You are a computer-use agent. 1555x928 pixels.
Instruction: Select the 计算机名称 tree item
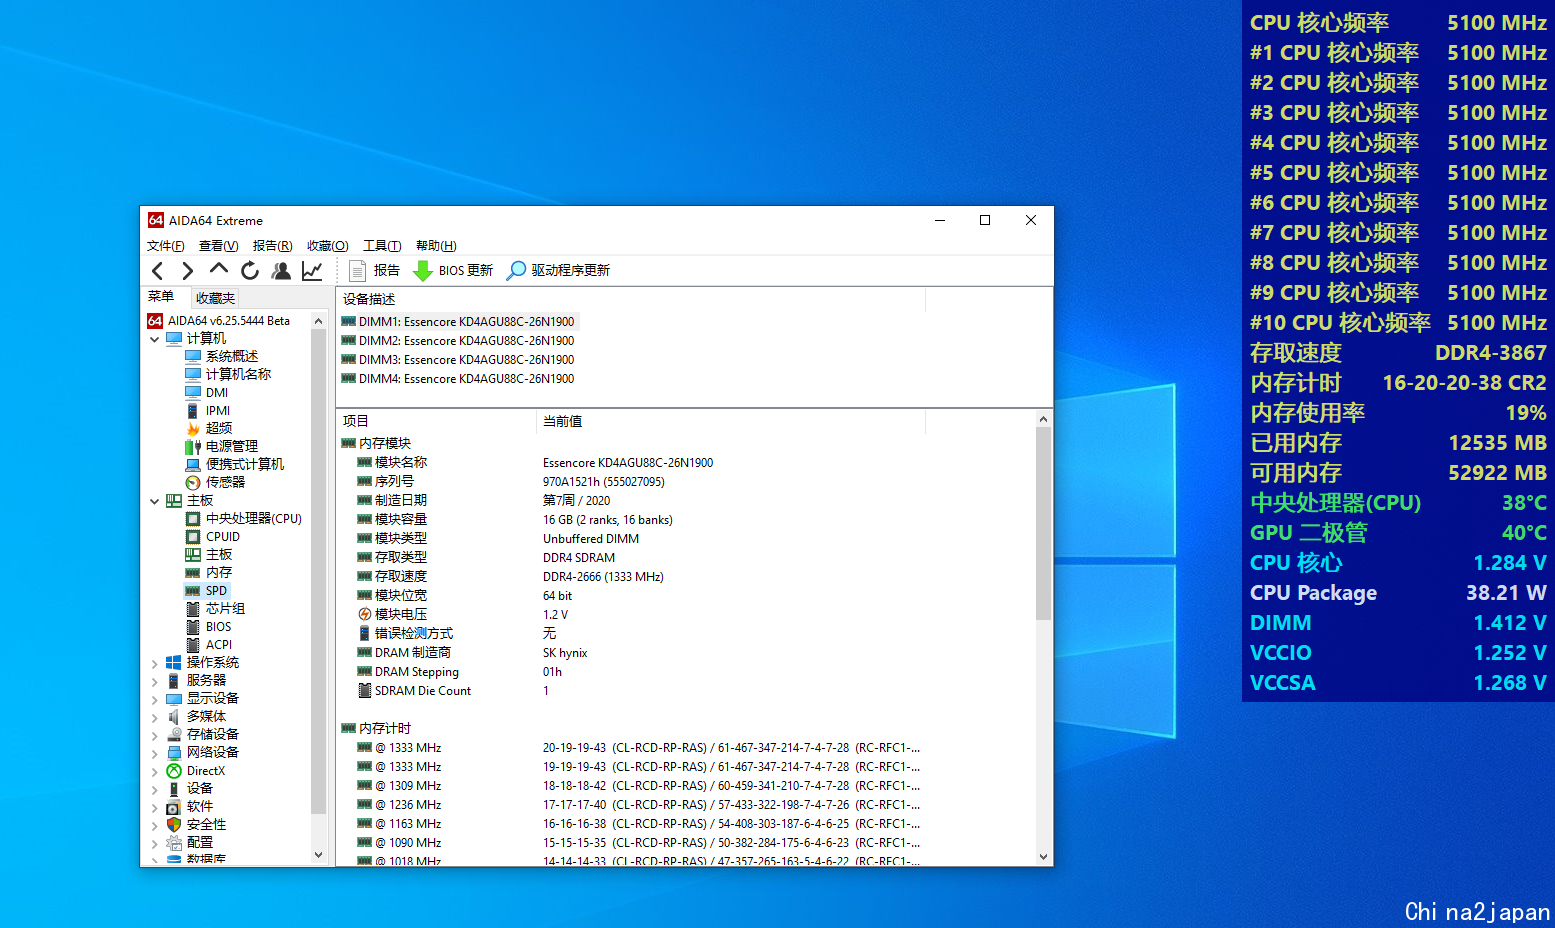coord(228,374)
